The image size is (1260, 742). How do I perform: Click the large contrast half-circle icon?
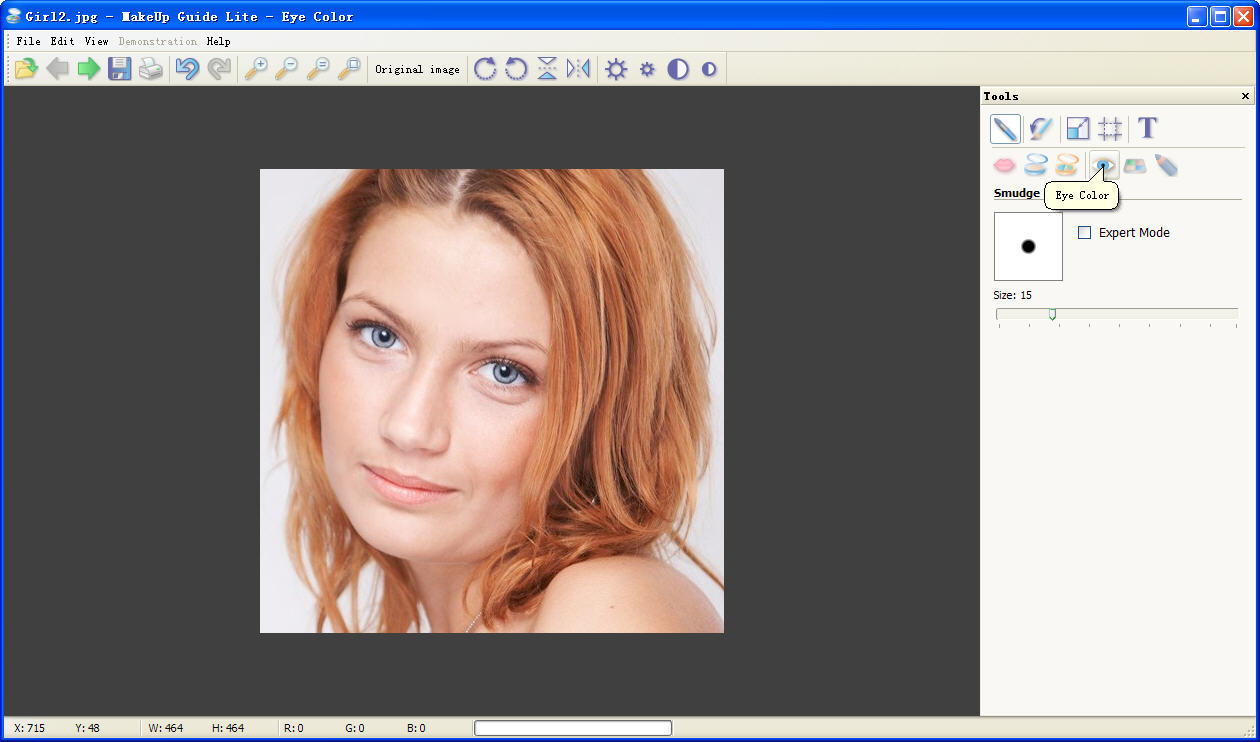678,69
